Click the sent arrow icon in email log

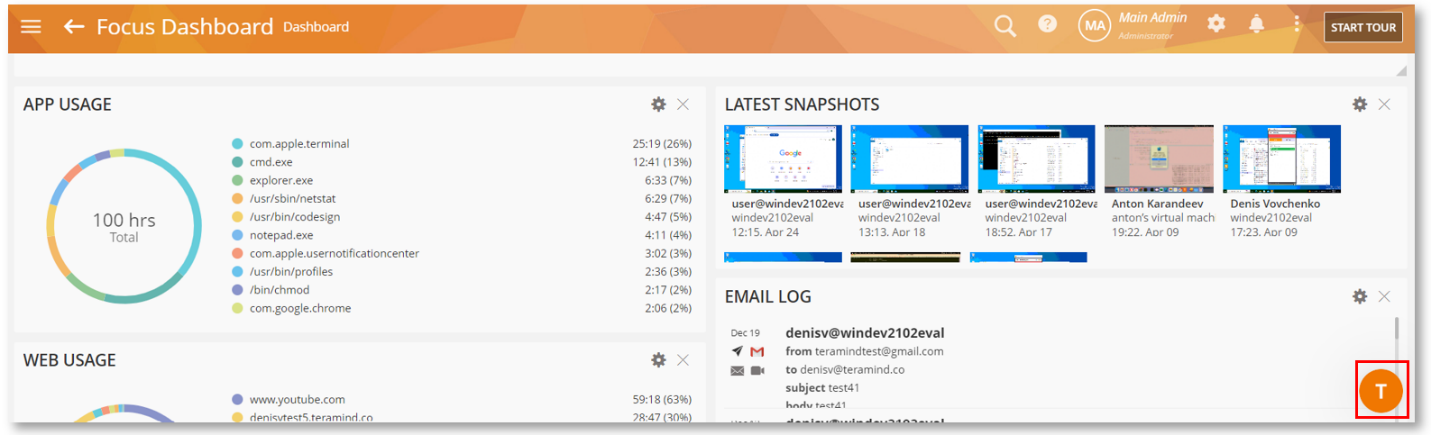[737, 351]
